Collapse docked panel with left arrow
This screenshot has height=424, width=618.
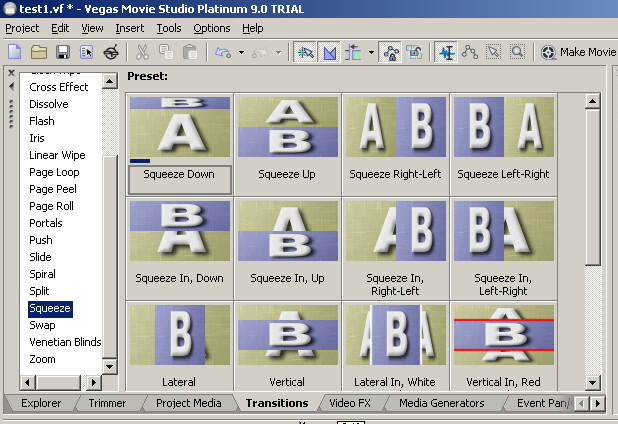(11, 86)
